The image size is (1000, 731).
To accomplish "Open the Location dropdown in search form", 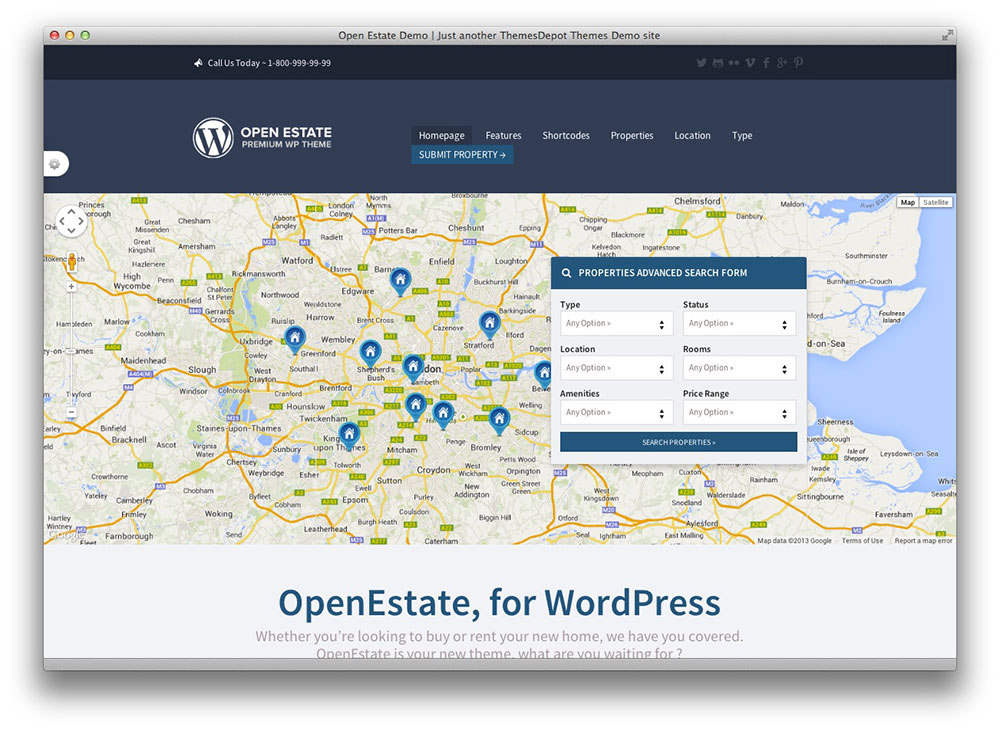I will [616, 368].
